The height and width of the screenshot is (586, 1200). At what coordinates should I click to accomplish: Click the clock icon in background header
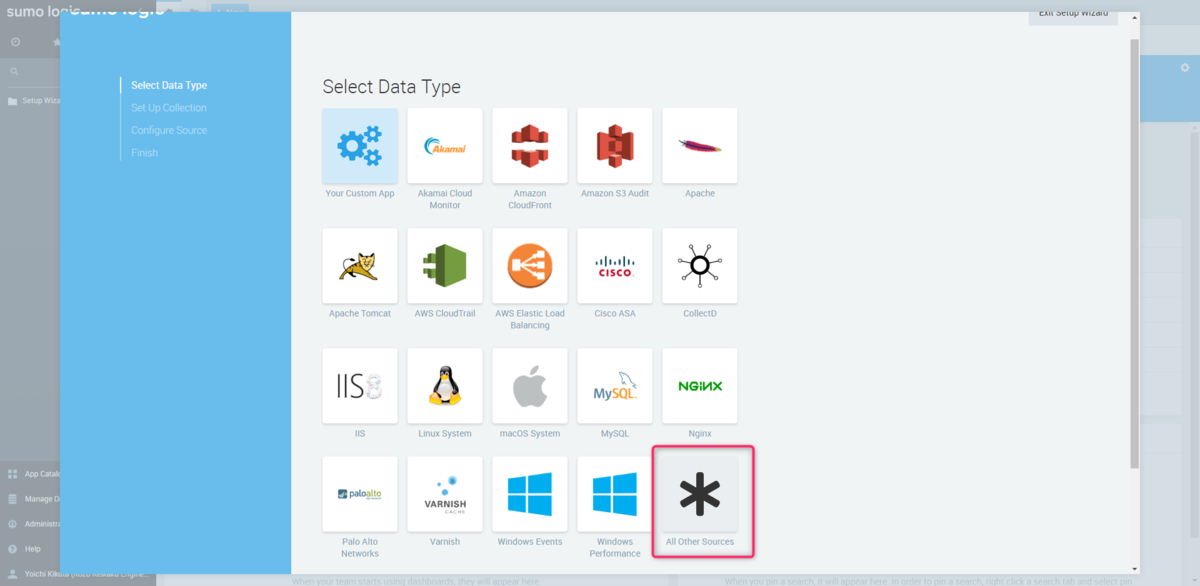[16, 42]
